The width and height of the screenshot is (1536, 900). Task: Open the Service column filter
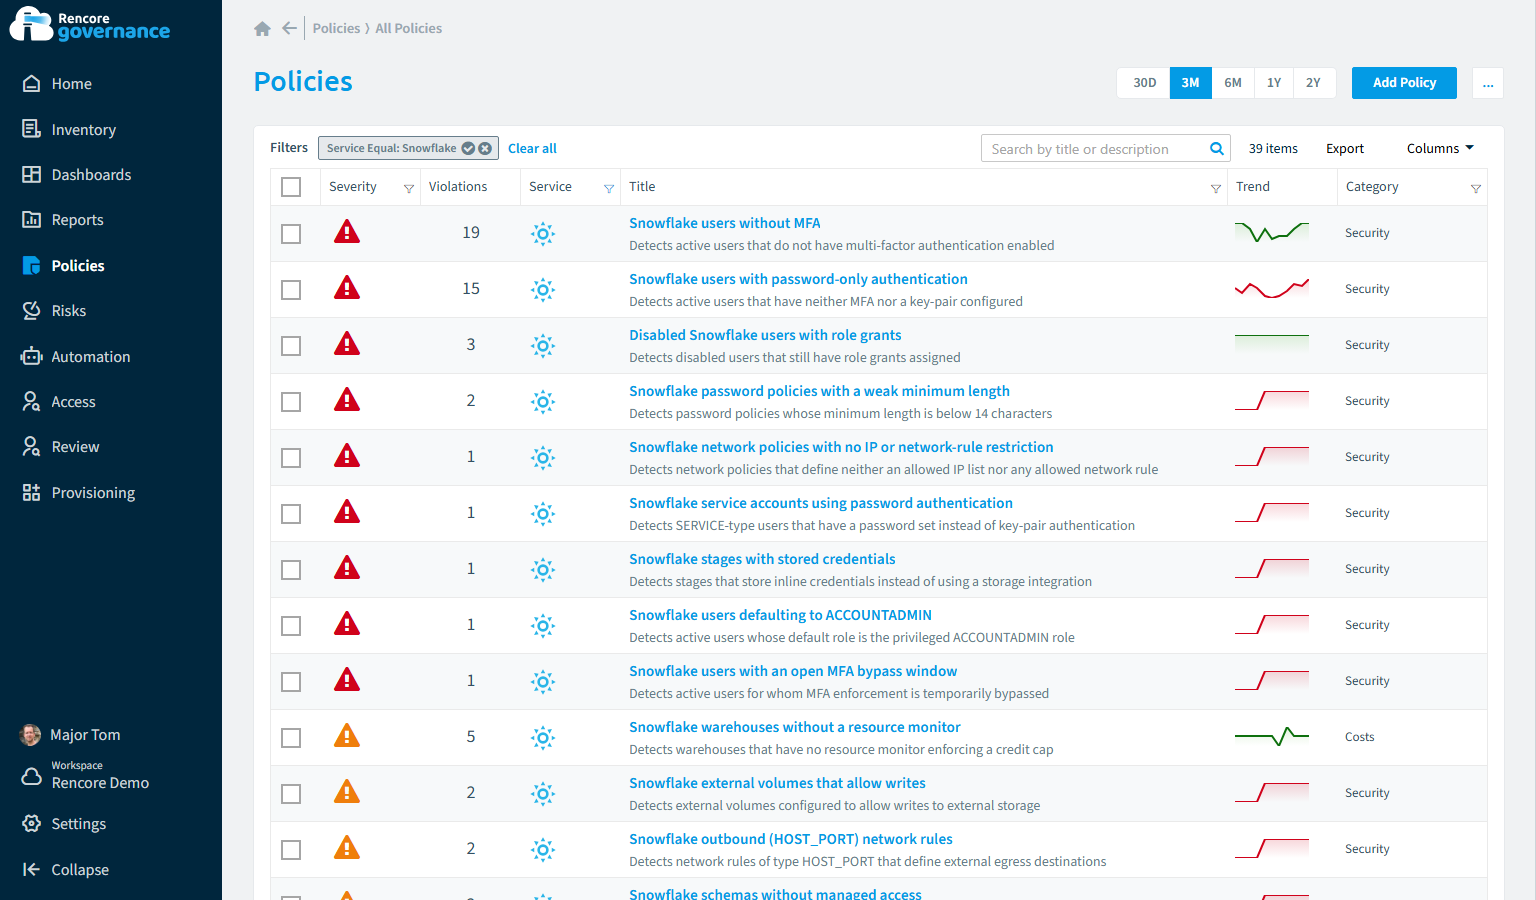coord(609,188)
